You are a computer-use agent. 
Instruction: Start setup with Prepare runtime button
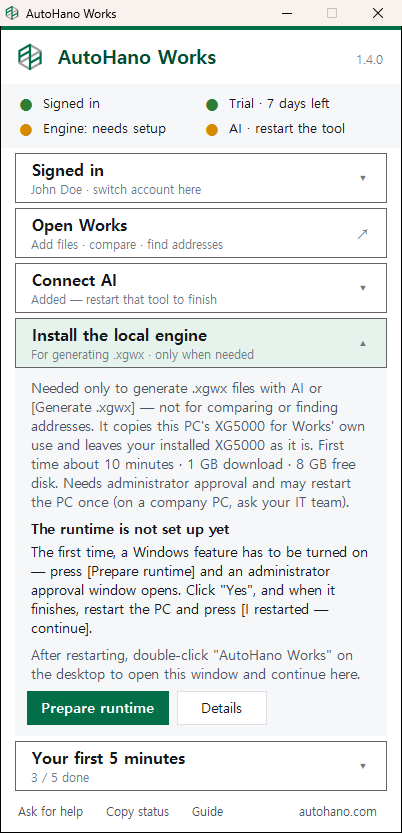[x=98, y=708]
